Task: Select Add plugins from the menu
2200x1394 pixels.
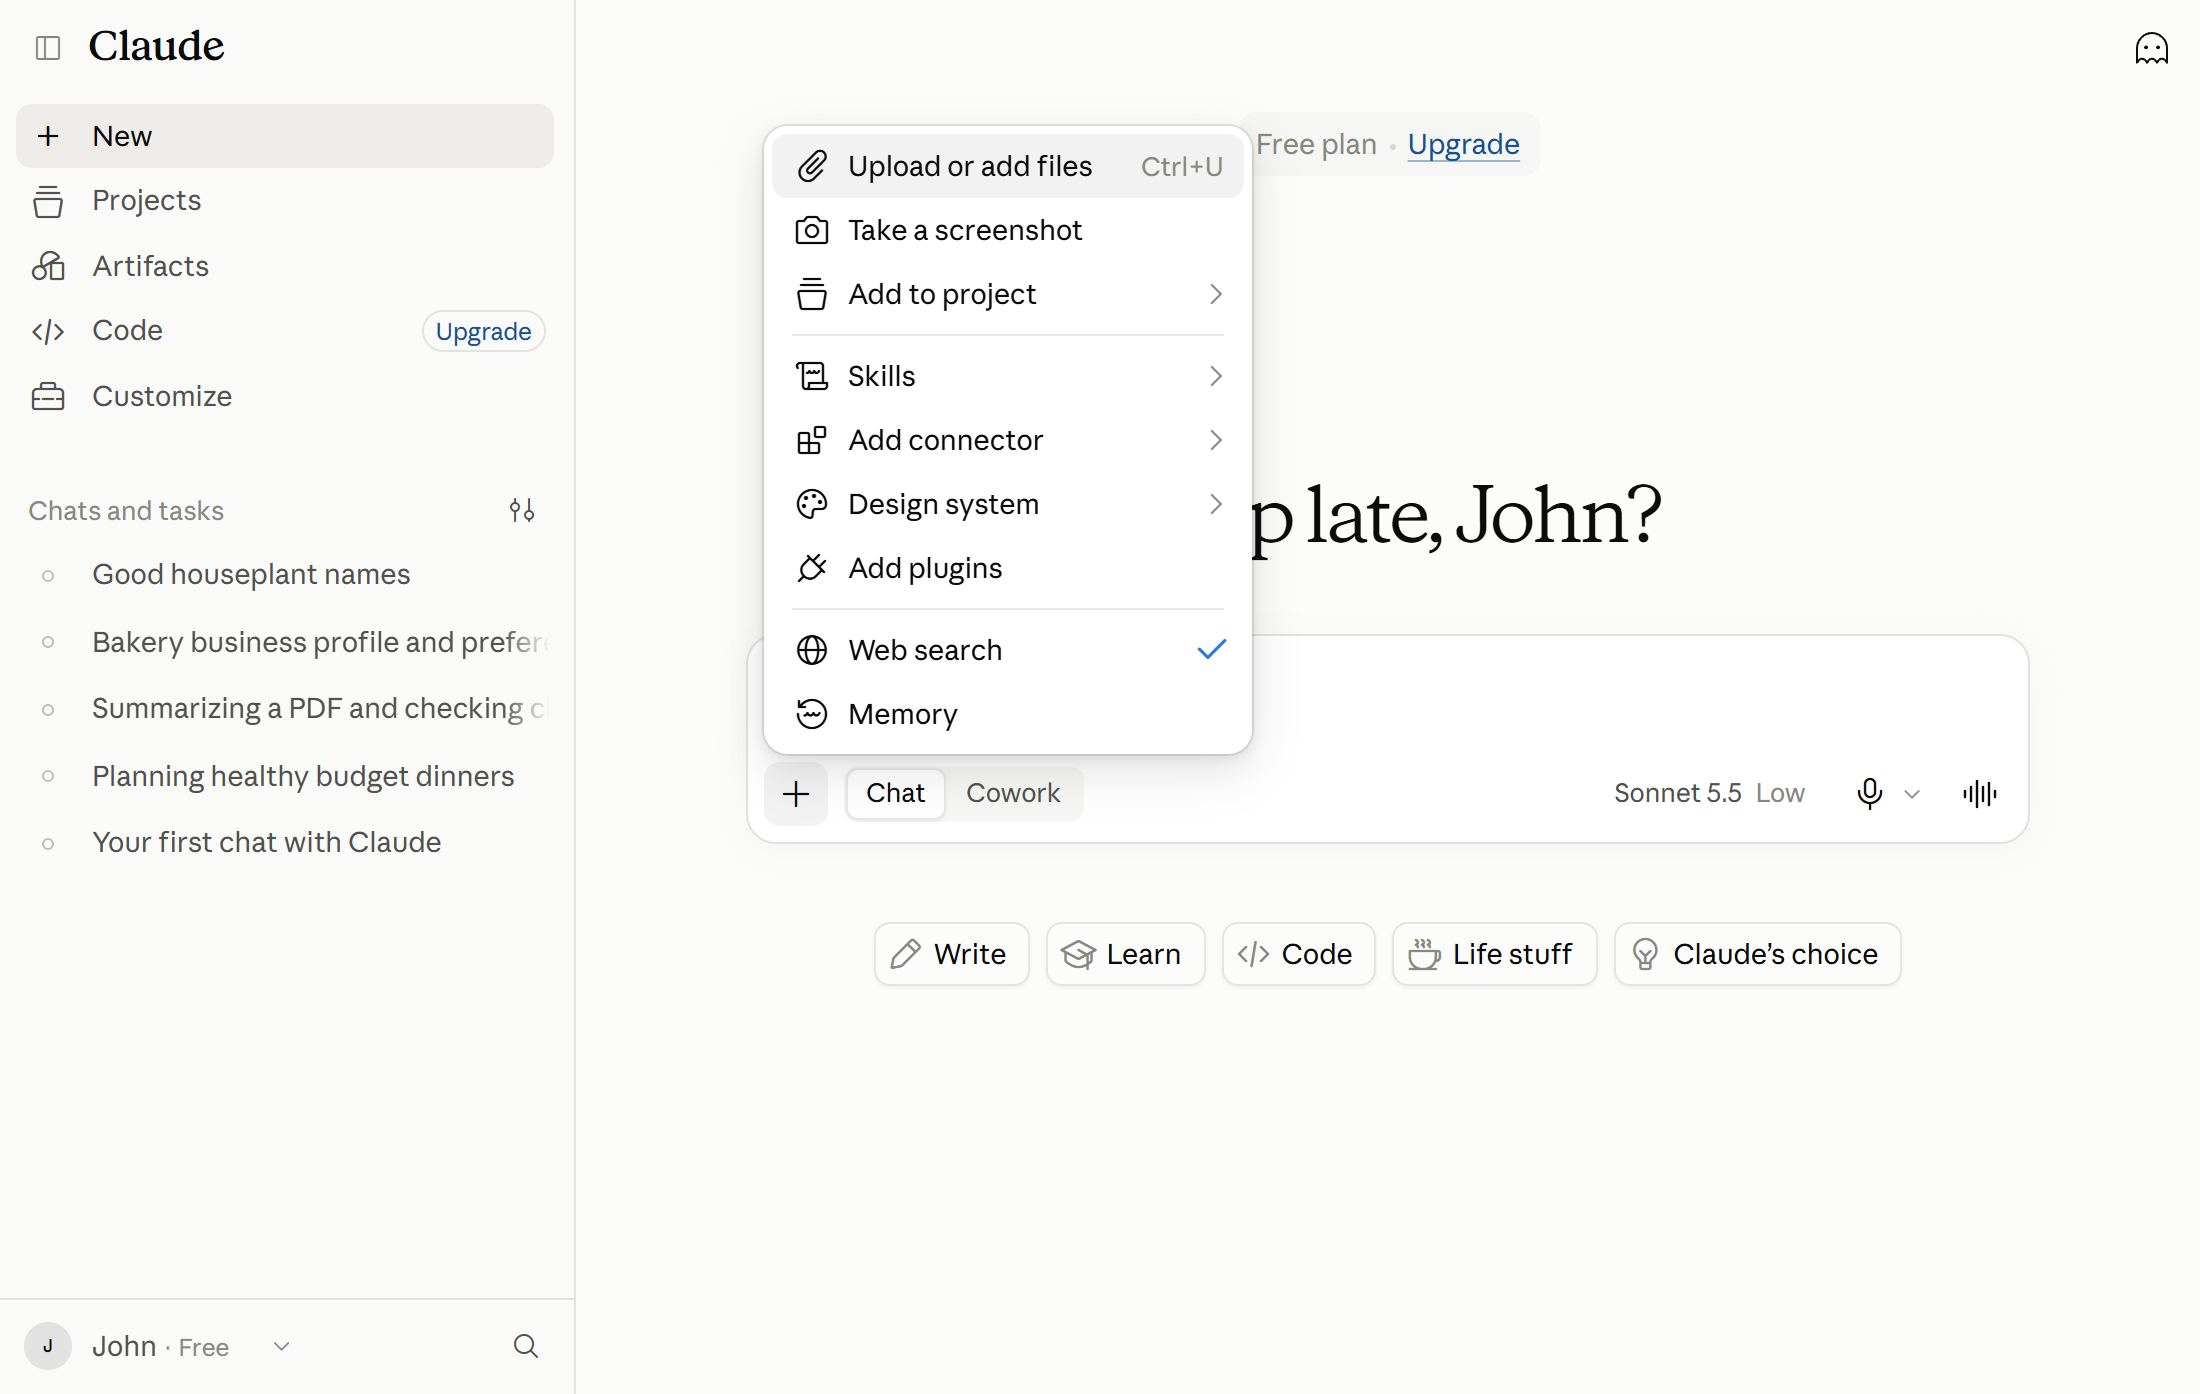Action: pyautogui.click(x=1007, y=568)
